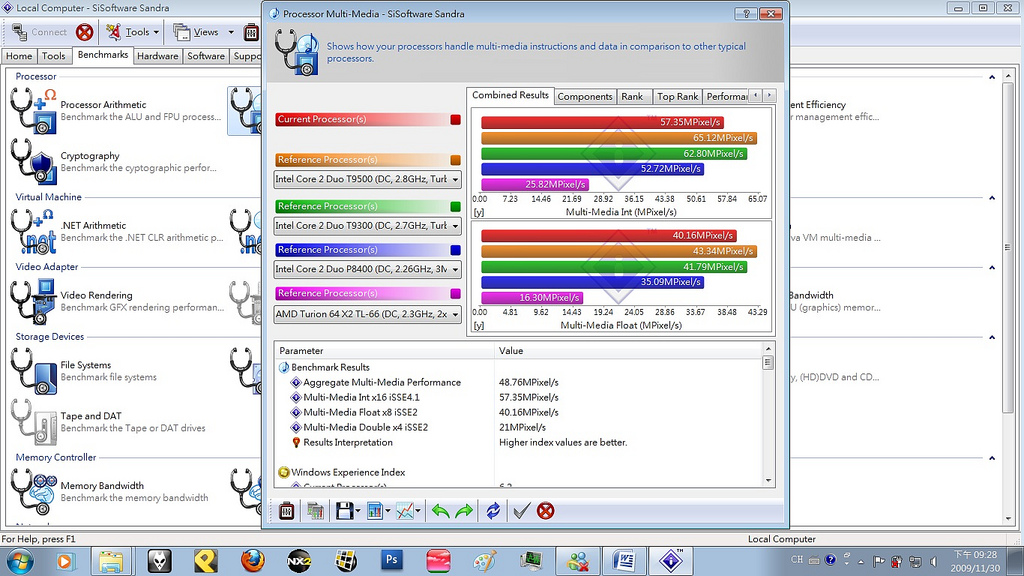Open AMD Turion 64 X2 TL-66 dropdown
The height and width of the screenshot is (576, 1024).
368,314
